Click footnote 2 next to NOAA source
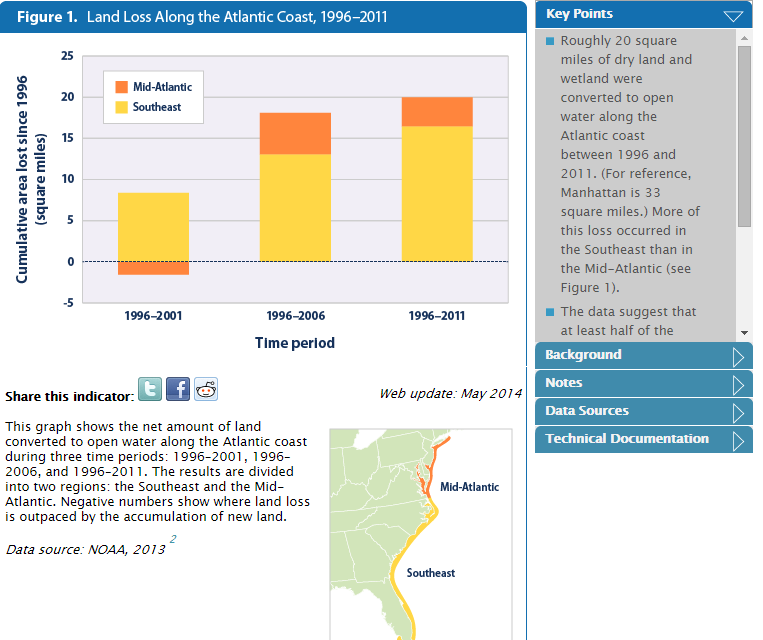This screenshot has height=640, width=763. point(172,540)
